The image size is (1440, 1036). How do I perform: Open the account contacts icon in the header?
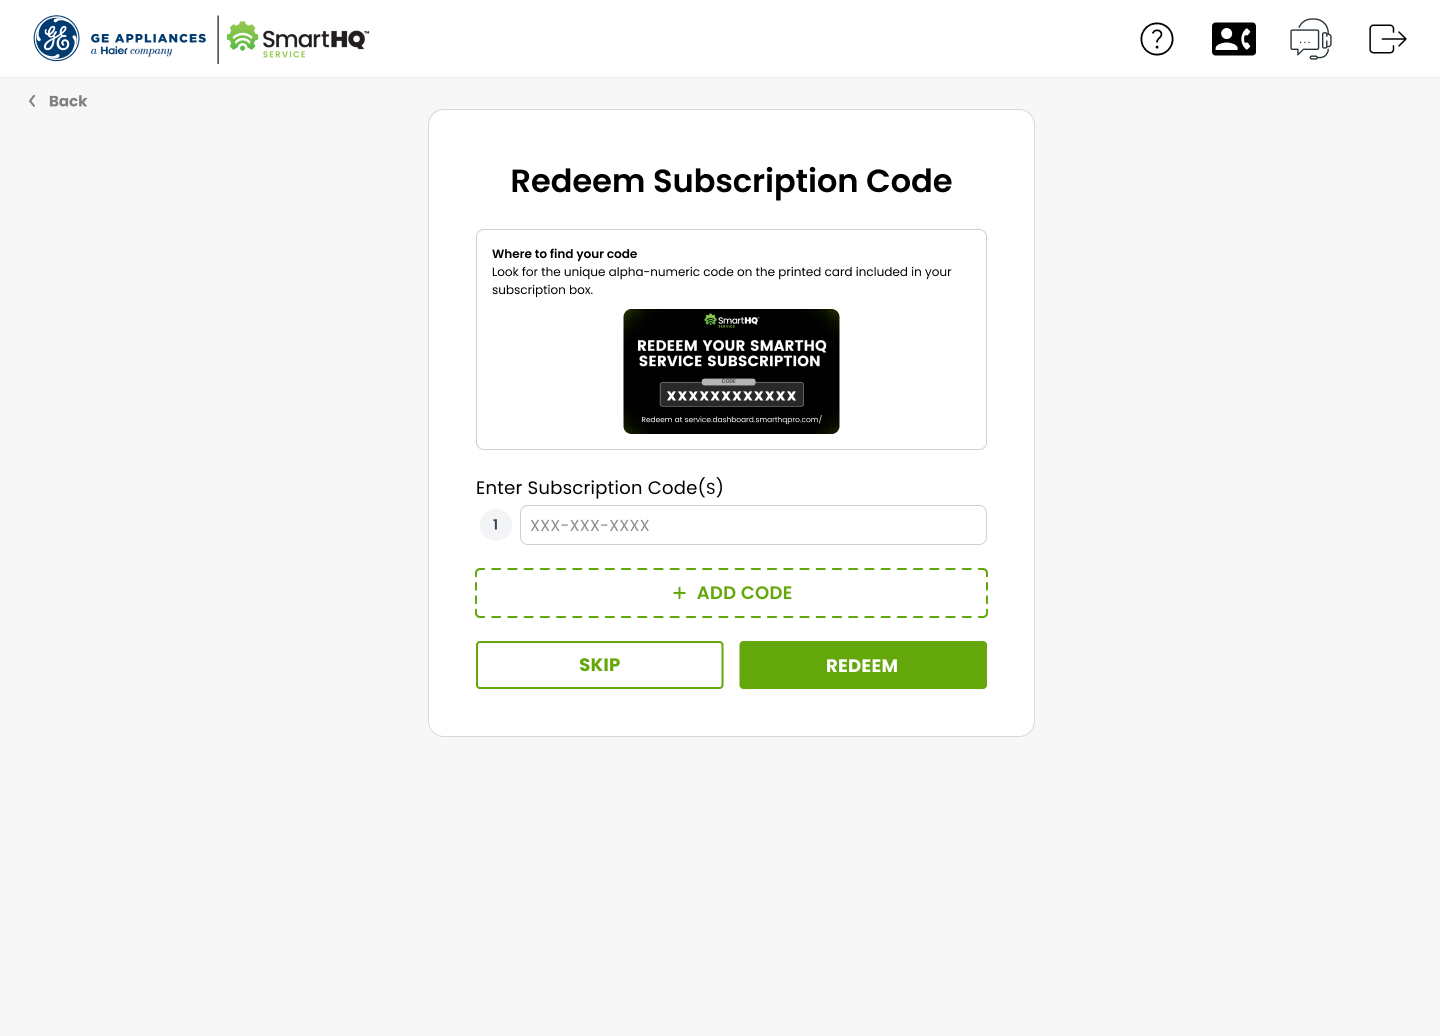click(x=1233, y=38)
